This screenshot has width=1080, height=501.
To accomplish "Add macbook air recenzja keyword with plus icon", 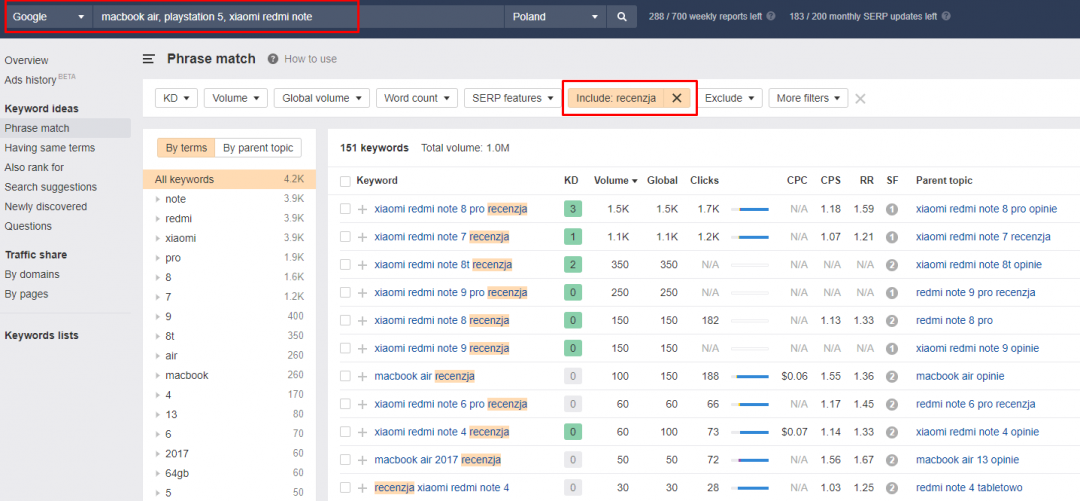I will pyautogui.click(x=363, y=376).
